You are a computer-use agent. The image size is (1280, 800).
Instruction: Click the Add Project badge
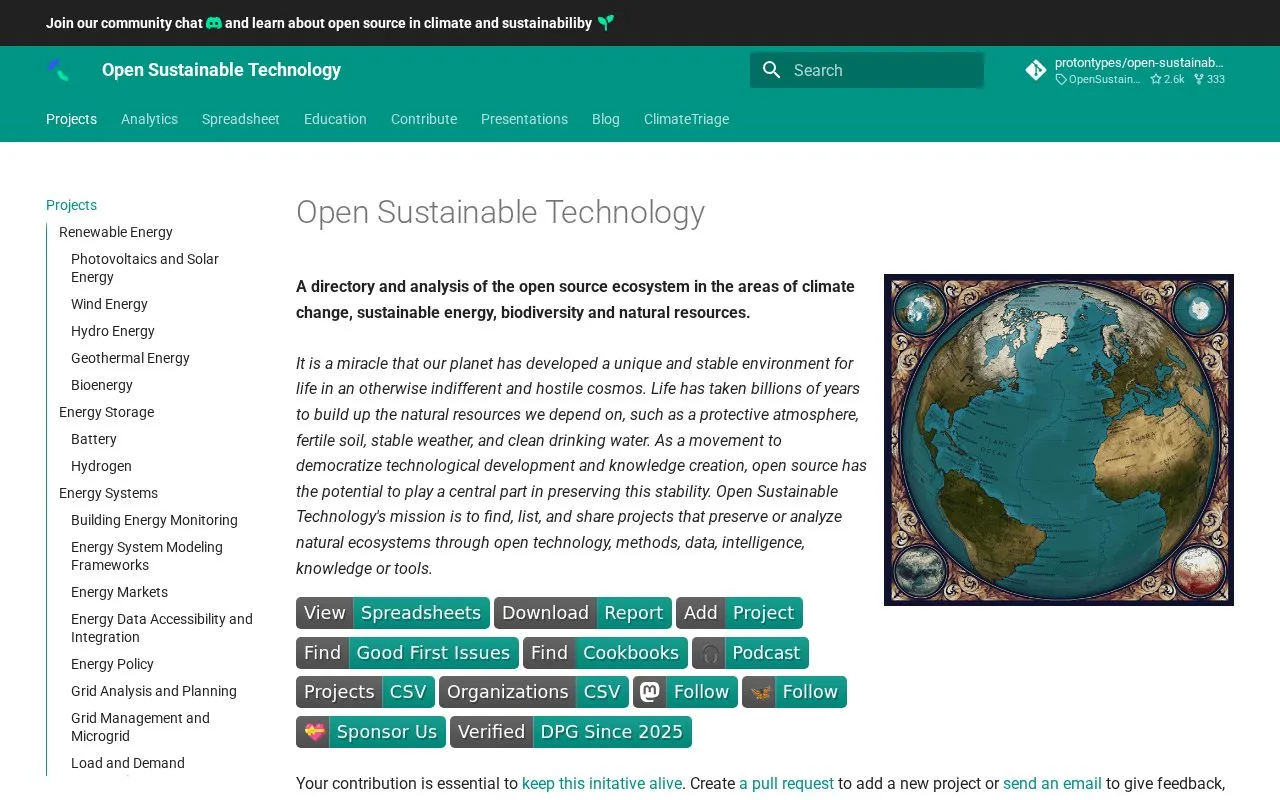tap(739, 613)
